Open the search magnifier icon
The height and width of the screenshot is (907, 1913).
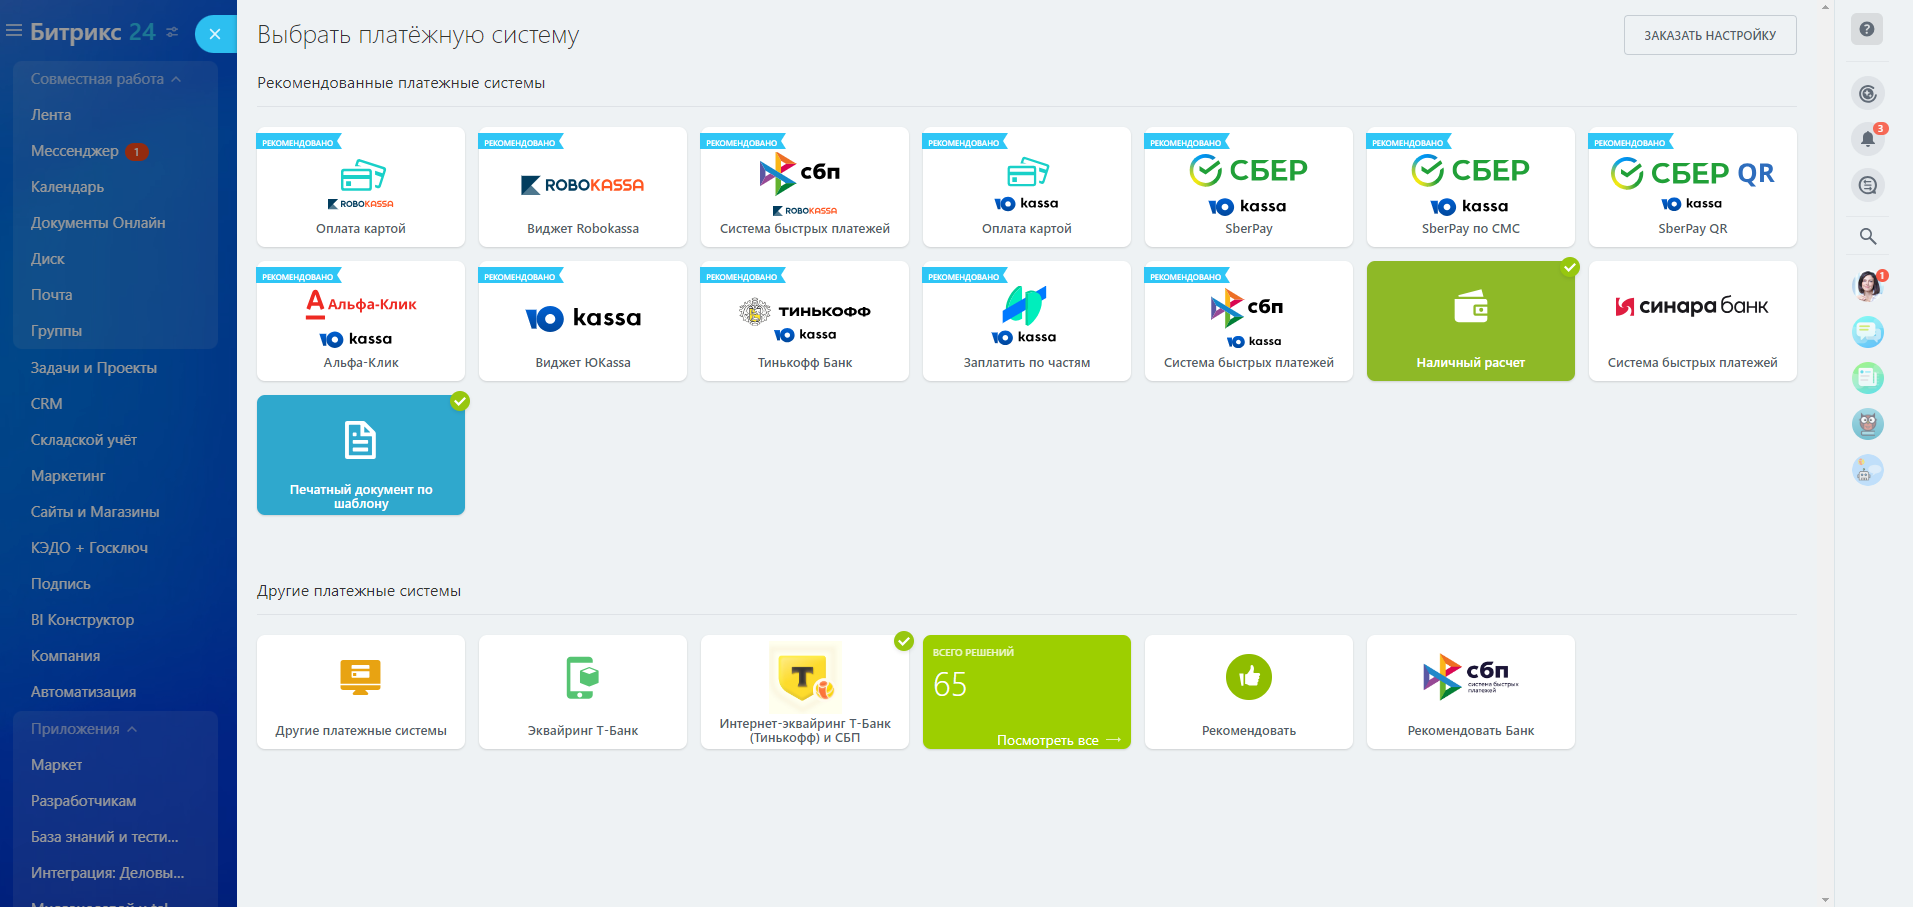(1867, 237)
